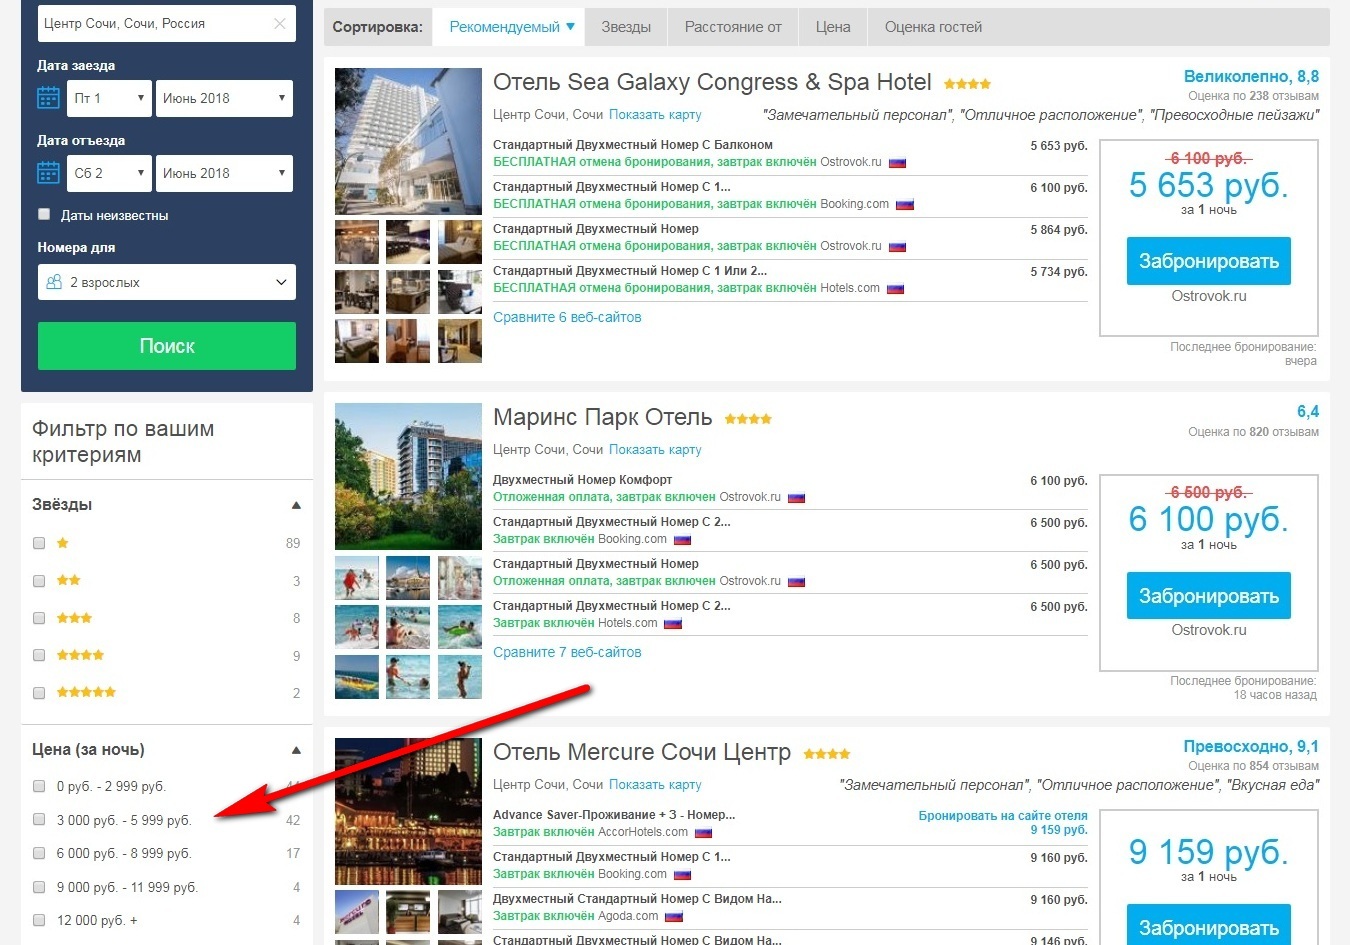The image size is (1350, 945).
Task: Check price filter 6 000 - 8 999 руб.
Action: coord(39,853)
